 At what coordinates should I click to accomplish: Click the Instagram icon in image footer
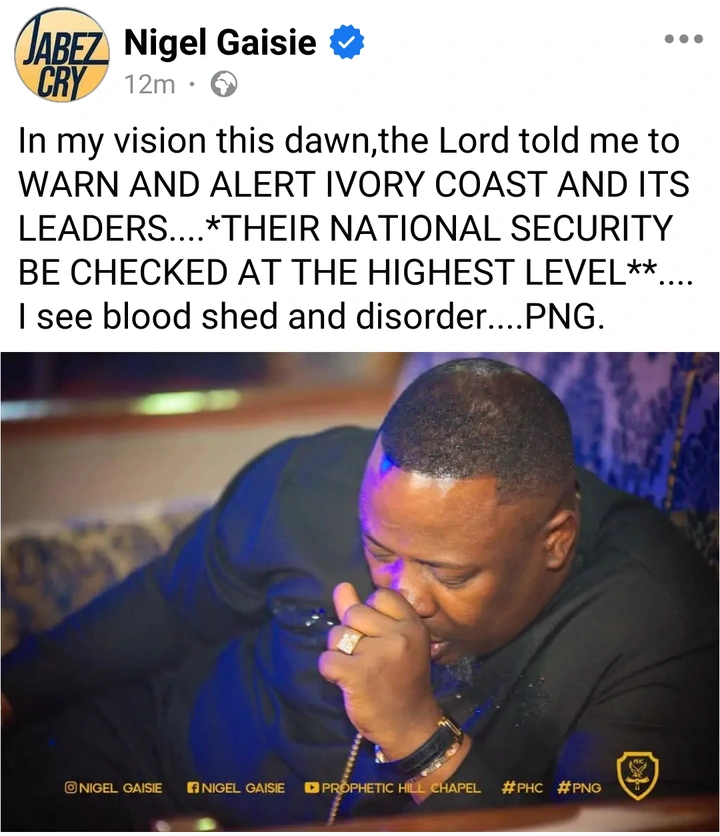(70, 787)
